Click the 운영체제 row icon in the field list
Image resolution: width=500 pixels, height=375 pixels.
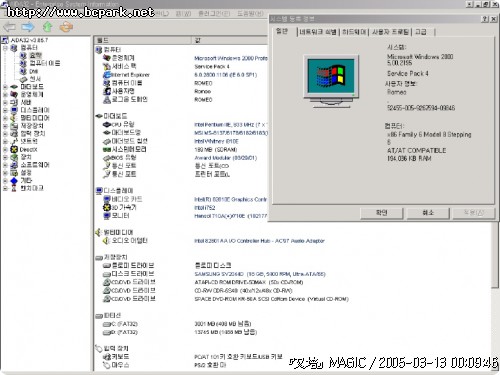pos(107,58)
